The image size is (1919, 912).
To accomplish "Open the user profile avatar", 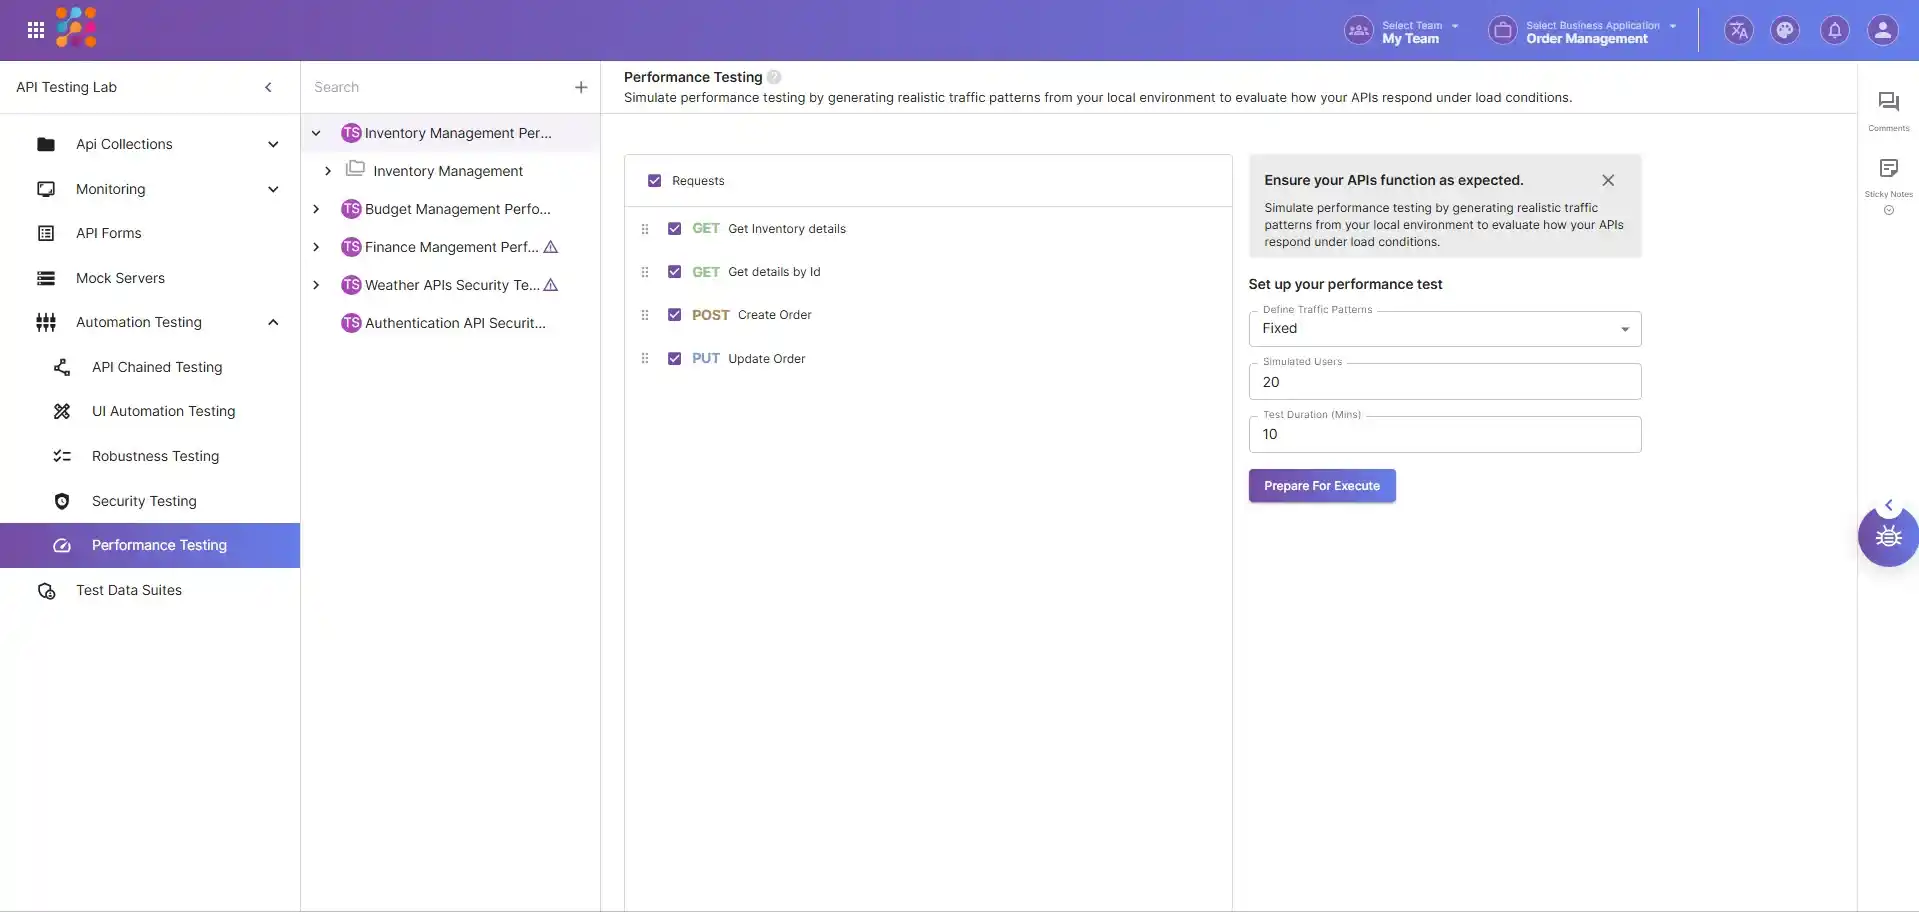I will click(x=1882, y=30).
